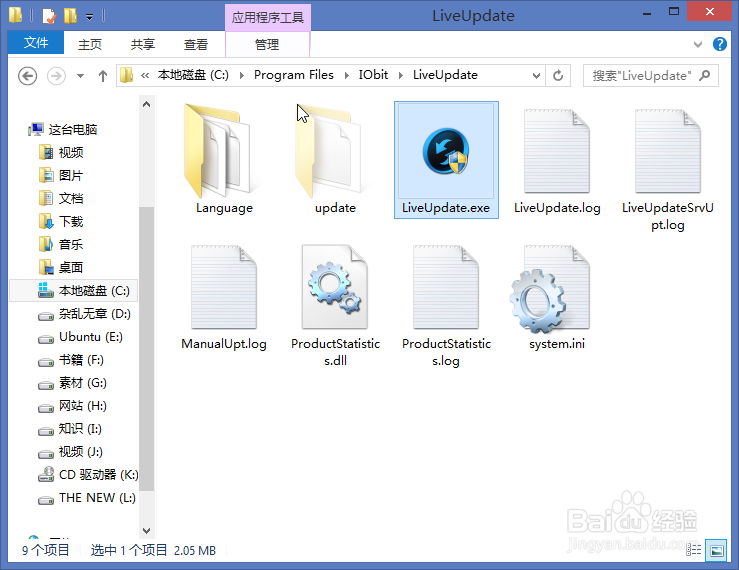Go up one folder level
Screen dimensions: 739x570
tap(103, 76)
